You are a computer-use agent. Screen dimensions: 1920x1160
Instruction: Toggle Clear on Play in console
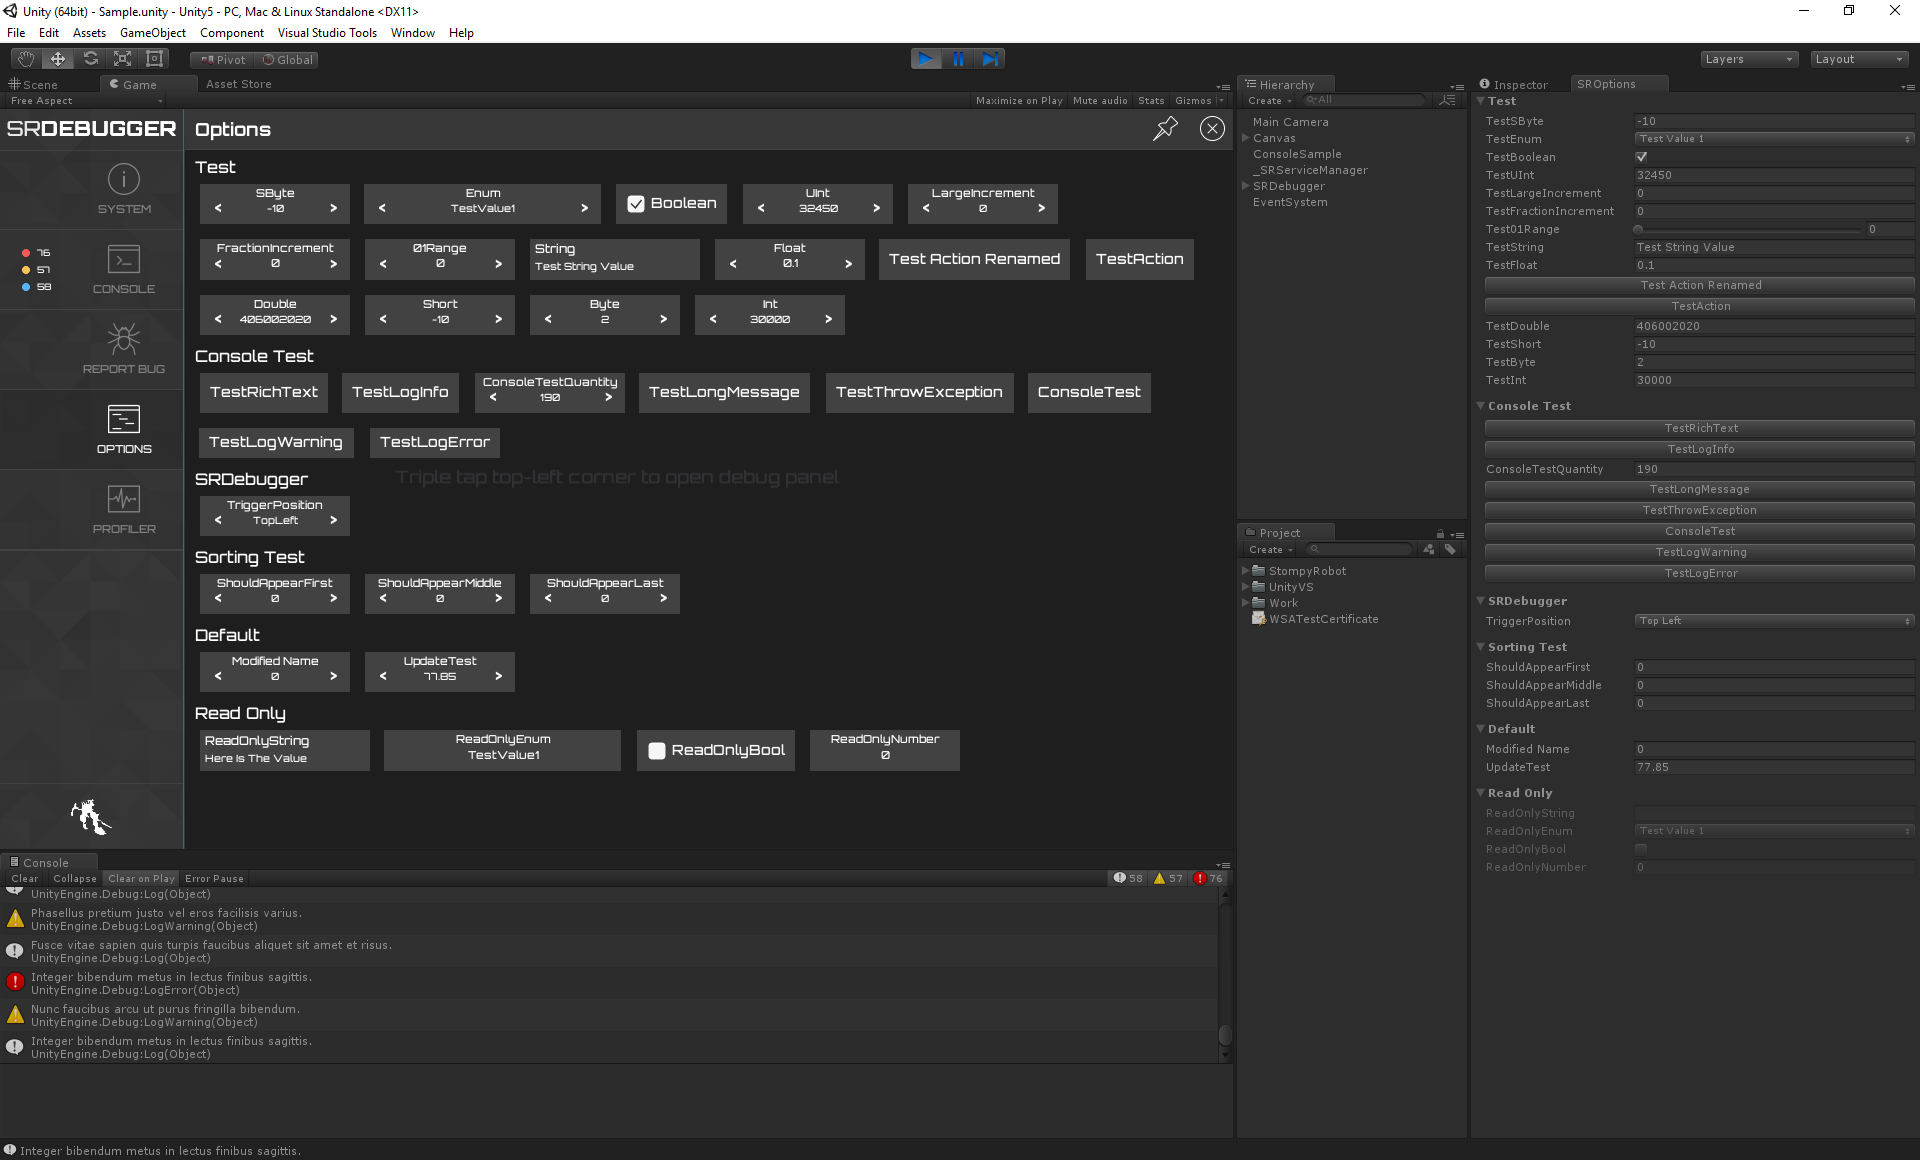click(x=141, y=878)
